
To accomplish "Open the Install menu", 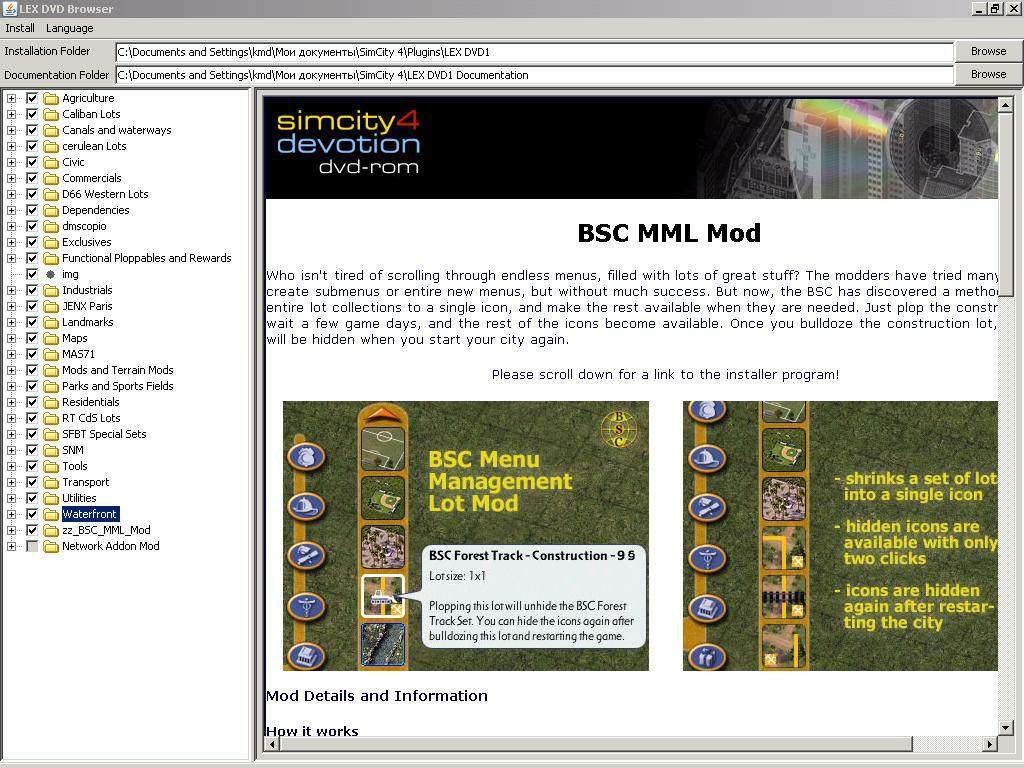I will pos(20,28).
